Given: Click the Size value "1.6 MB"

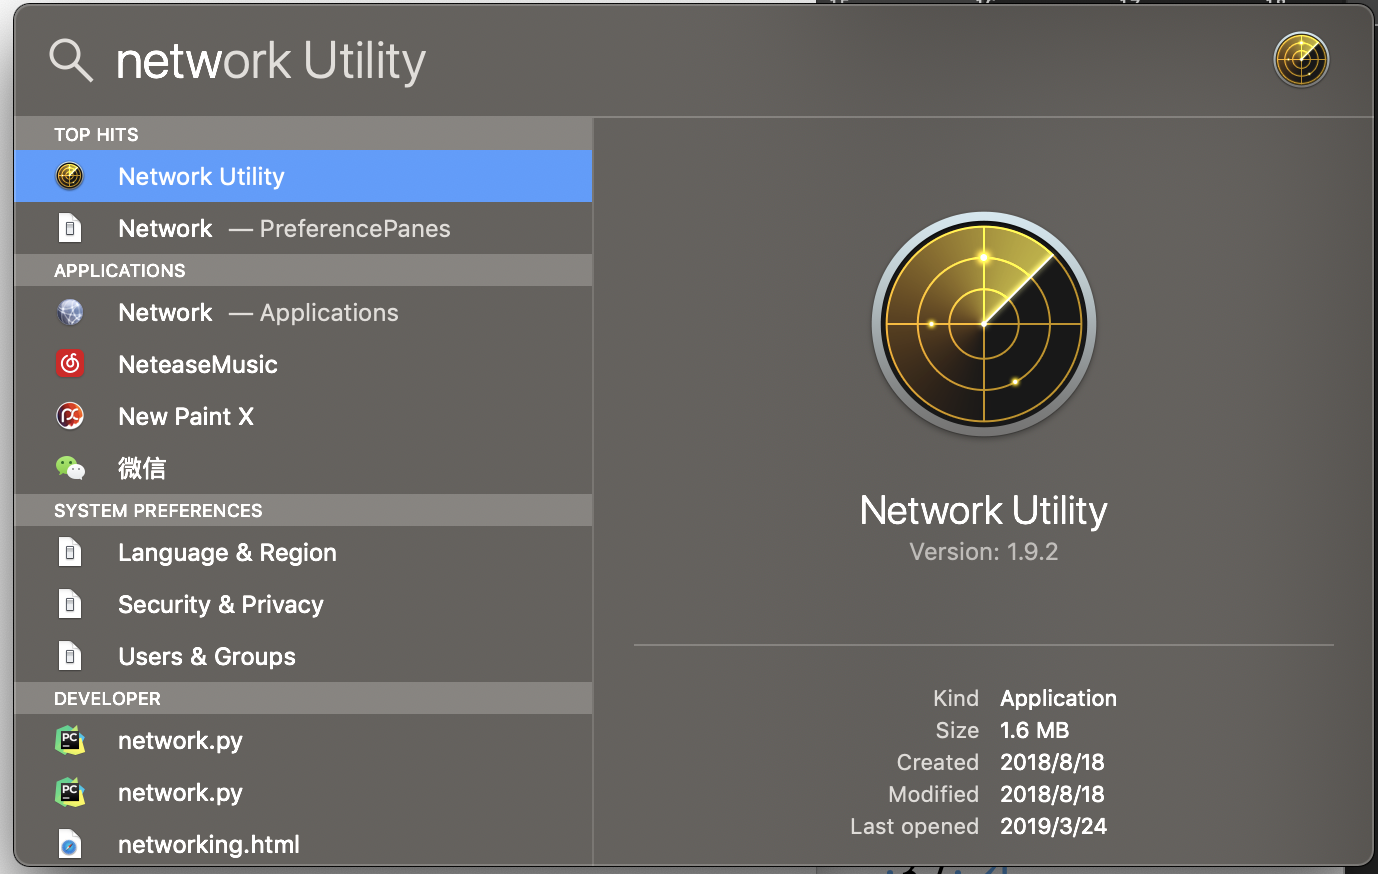Looking at the screenshot, I should tap(1035, 730).
